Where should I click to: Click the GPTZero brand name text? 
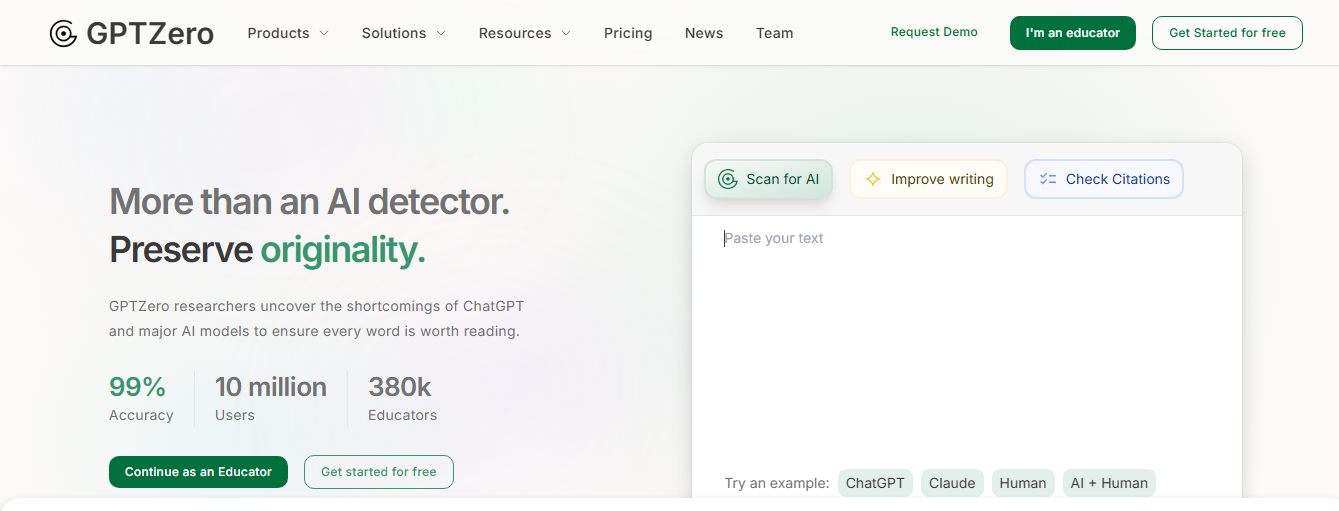point(150,34)
